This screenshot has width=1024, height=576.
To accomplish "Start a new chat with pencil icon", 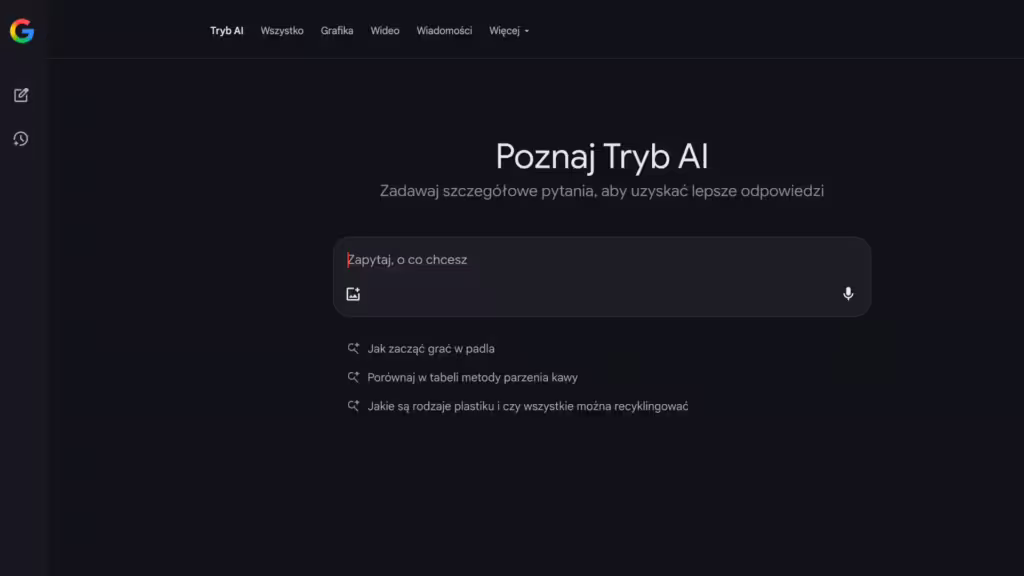I will 21,95.
